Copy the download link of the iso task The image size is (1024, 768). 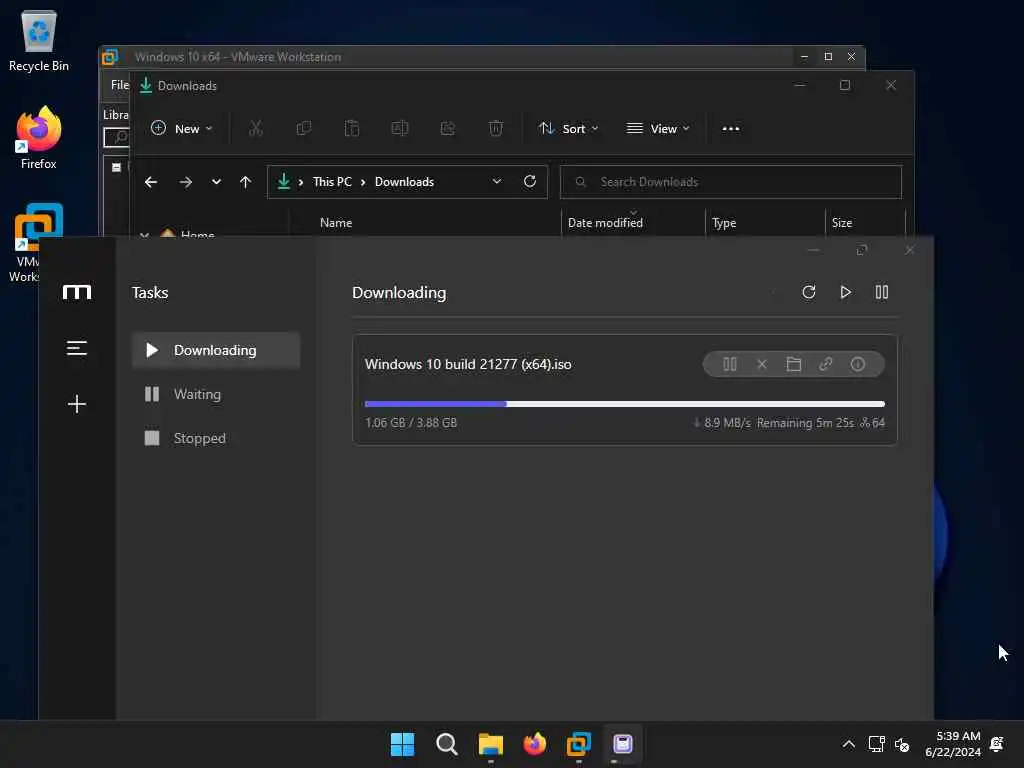825,364
